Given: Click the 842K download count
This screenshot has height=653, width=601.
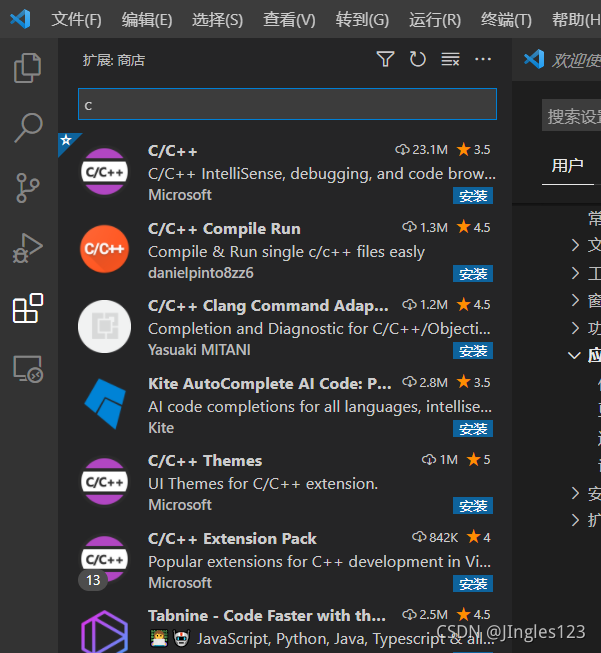Looking at the screenshot, I should click(435, 537).
